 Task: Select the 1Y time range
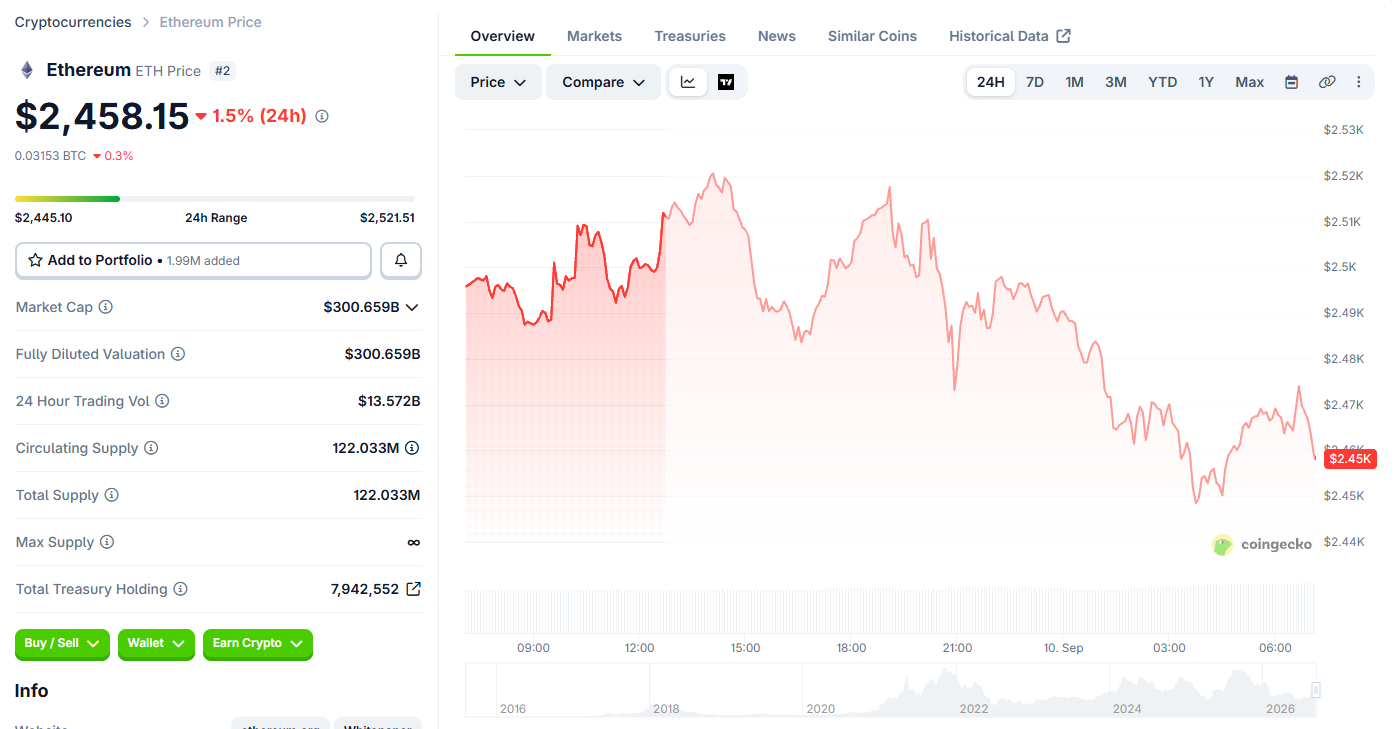1207,82
